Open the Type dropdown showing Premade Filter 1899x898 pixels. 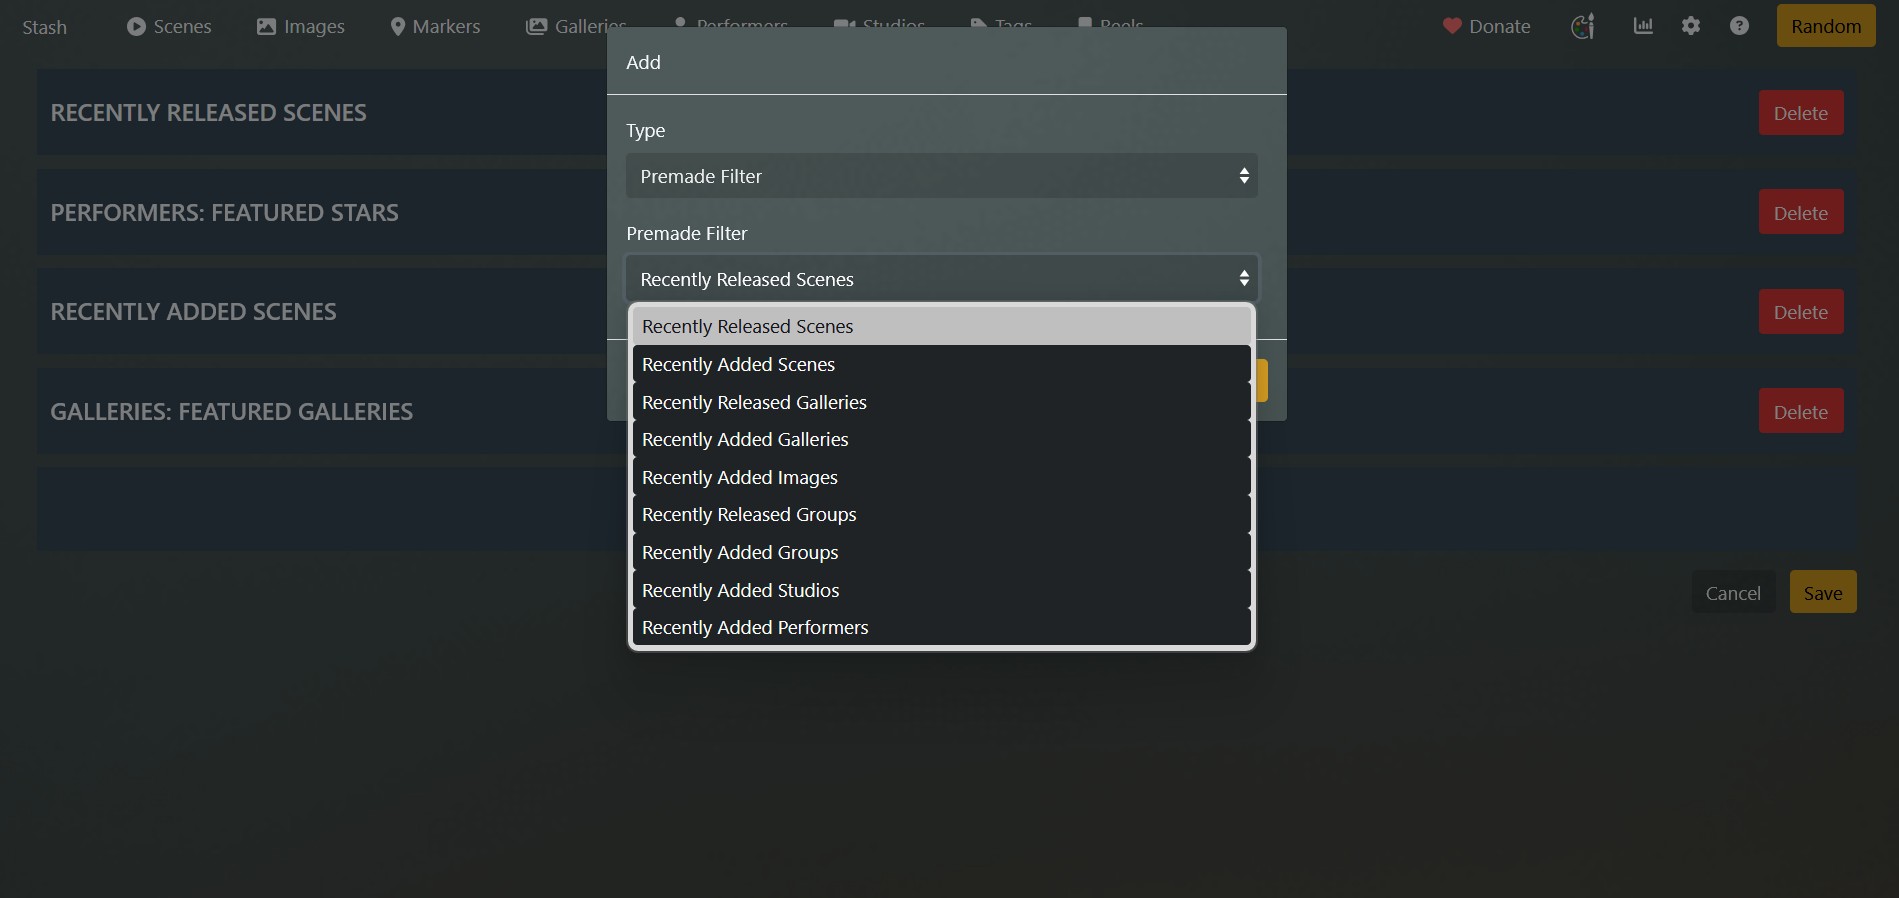tap(941, 176)
